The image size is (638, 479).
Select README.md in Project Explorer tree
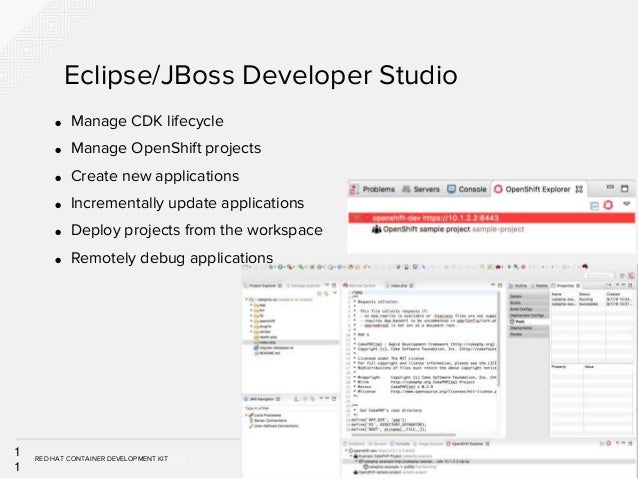(x=267, y=353)
